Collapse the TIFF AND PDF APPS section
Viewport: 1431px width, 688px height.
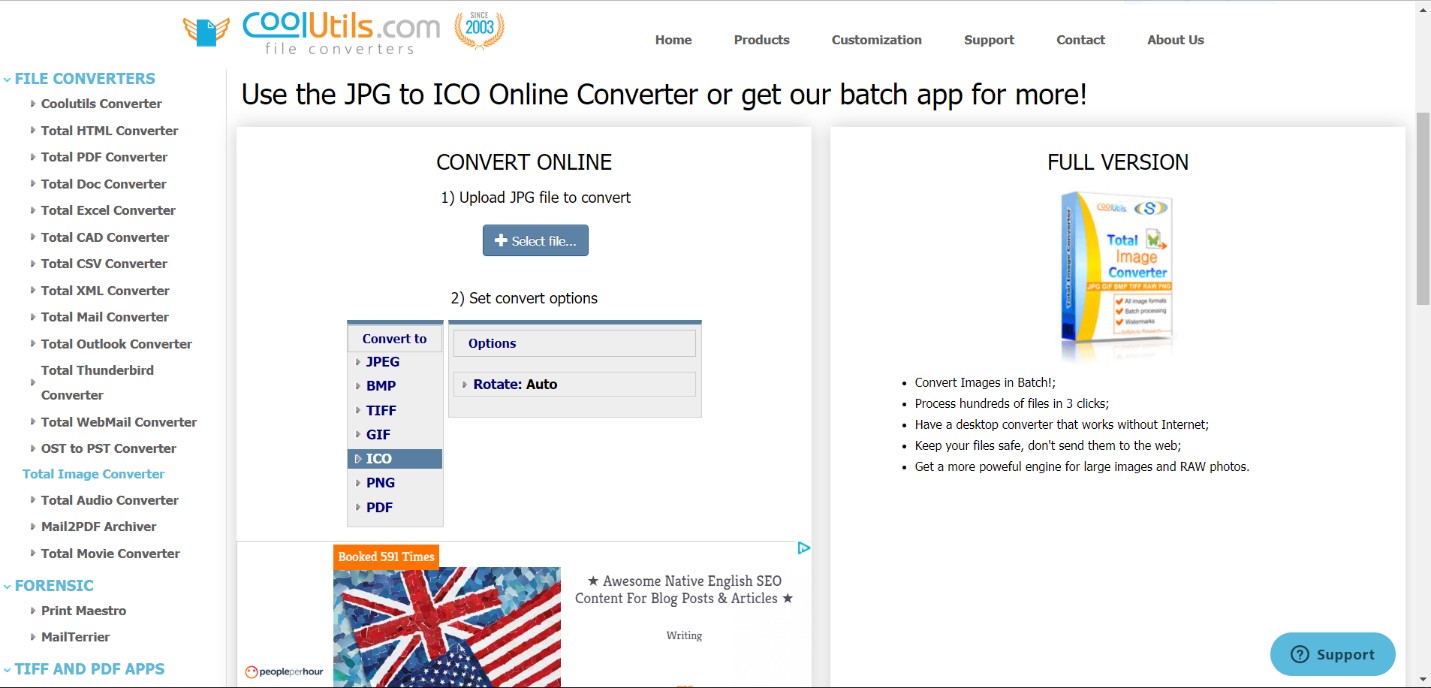pyautogui.click(x=83, y=668)
